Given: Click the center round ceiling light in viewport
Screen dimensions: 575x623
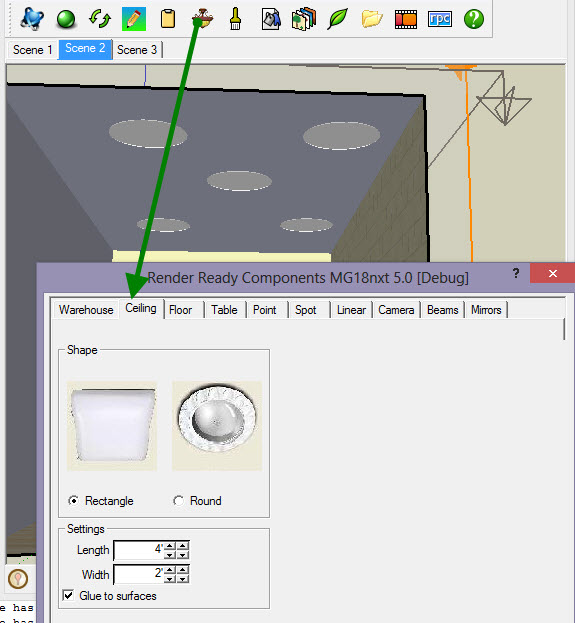Looking at the screenshot, I should click(239, 181).
